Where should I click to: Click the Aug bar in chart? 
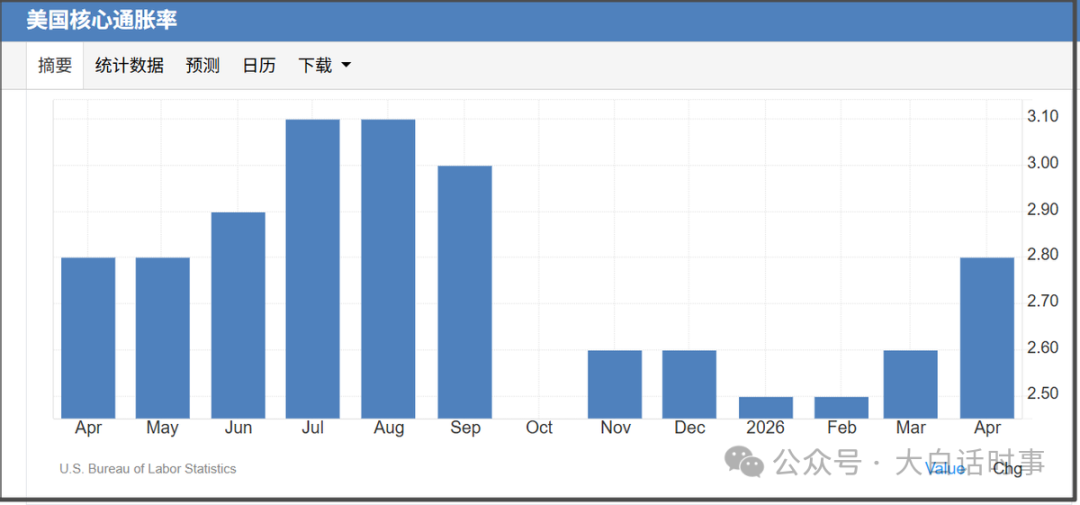coord(388,269)
